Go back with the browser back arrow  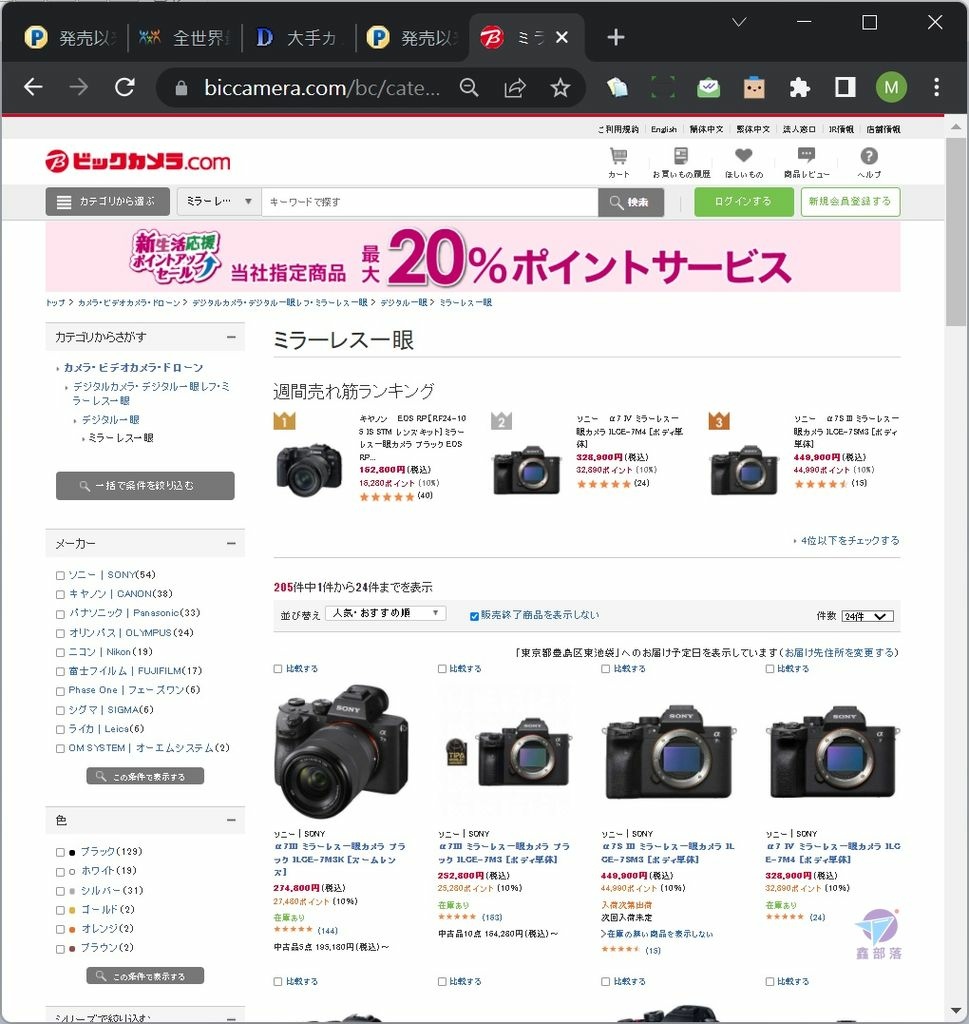(x=33, y=87)
